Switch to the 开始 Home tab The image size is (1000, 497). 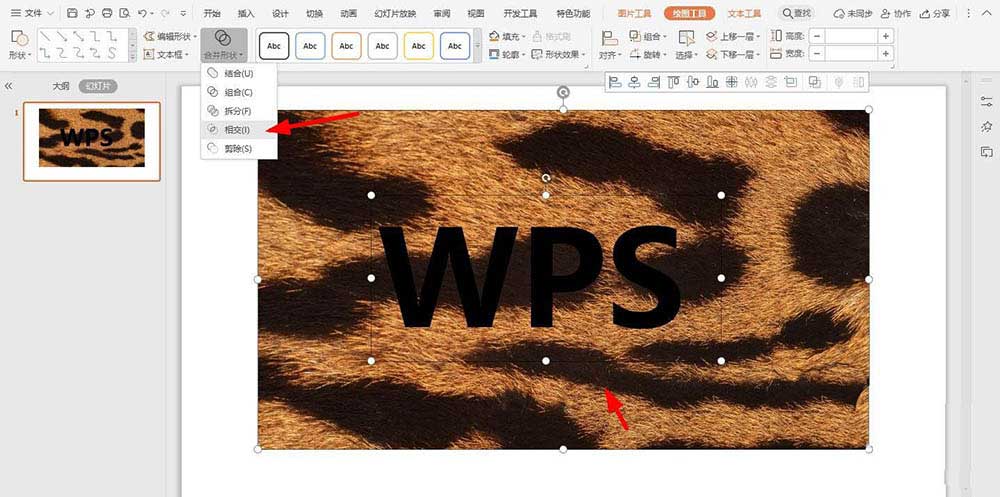[212, 13]
